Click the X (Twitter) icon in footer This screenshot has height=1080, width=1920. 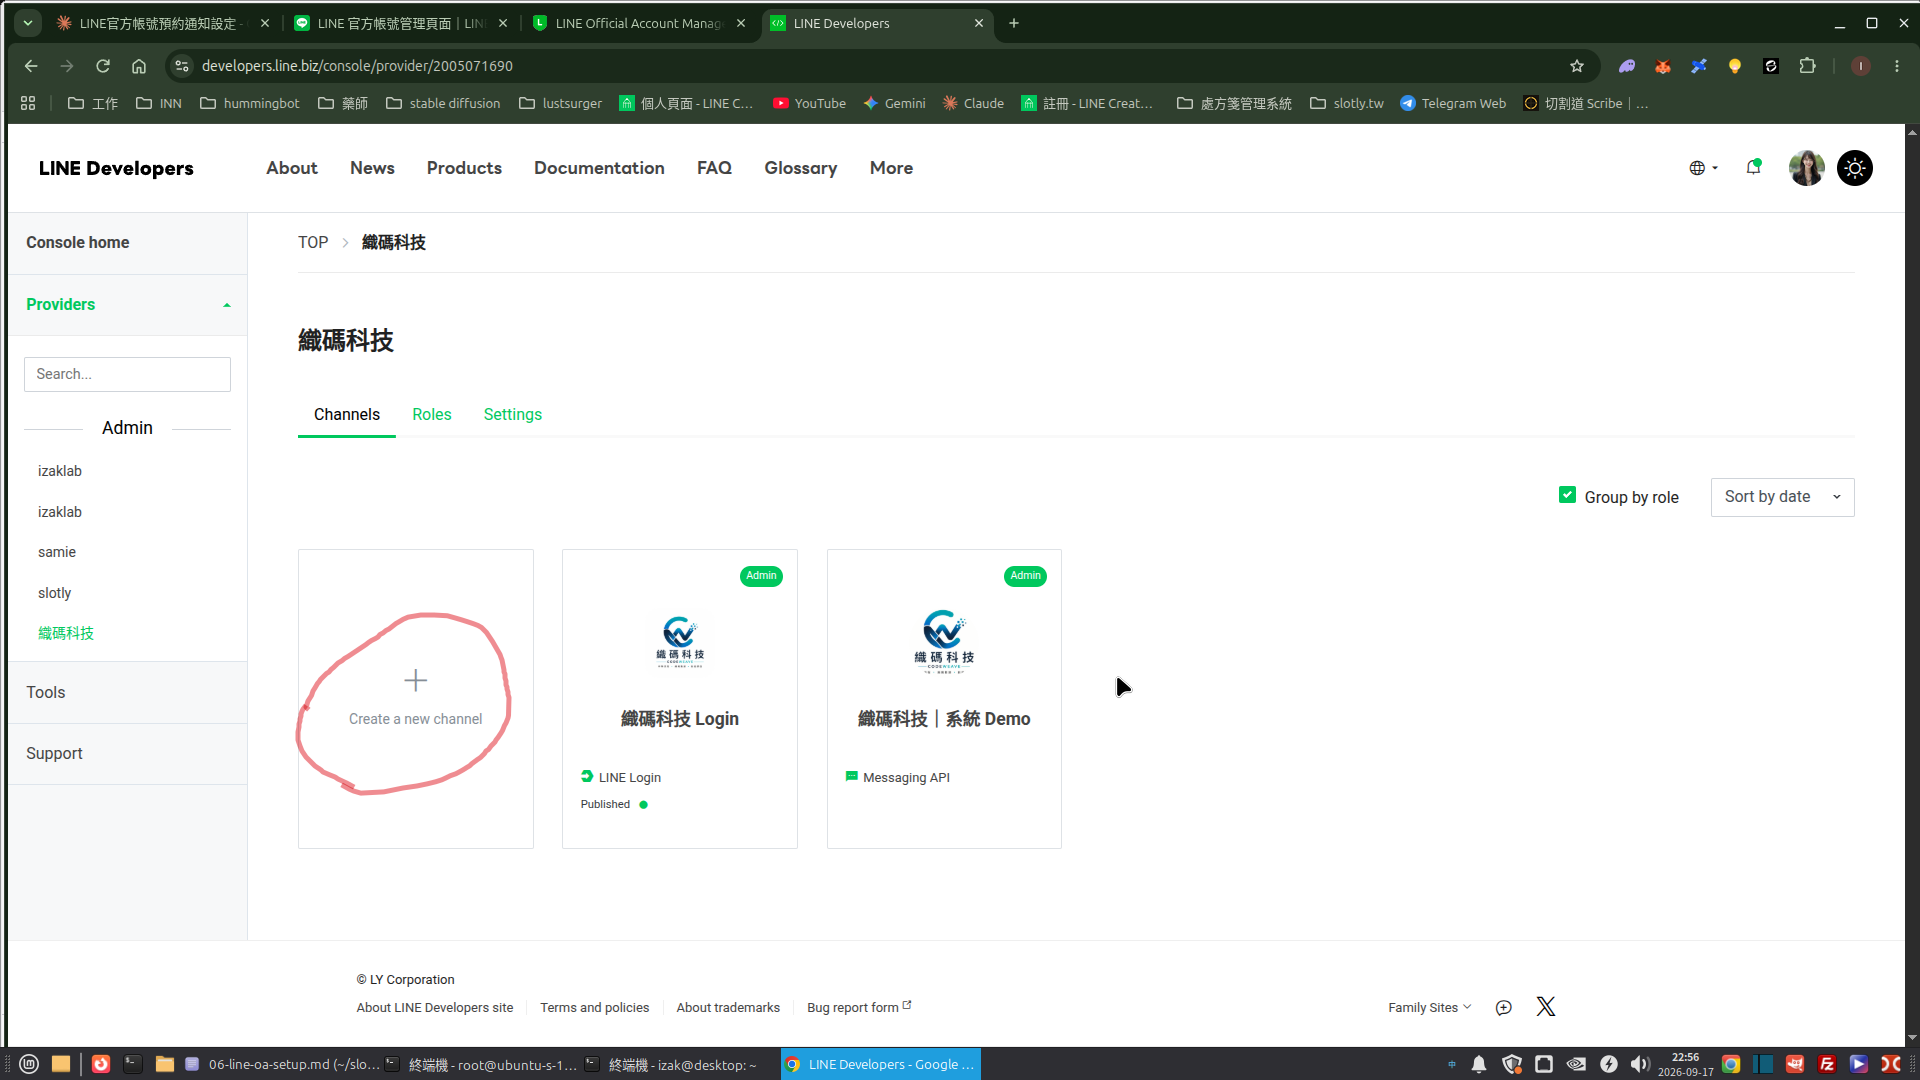[1546, 1007]
